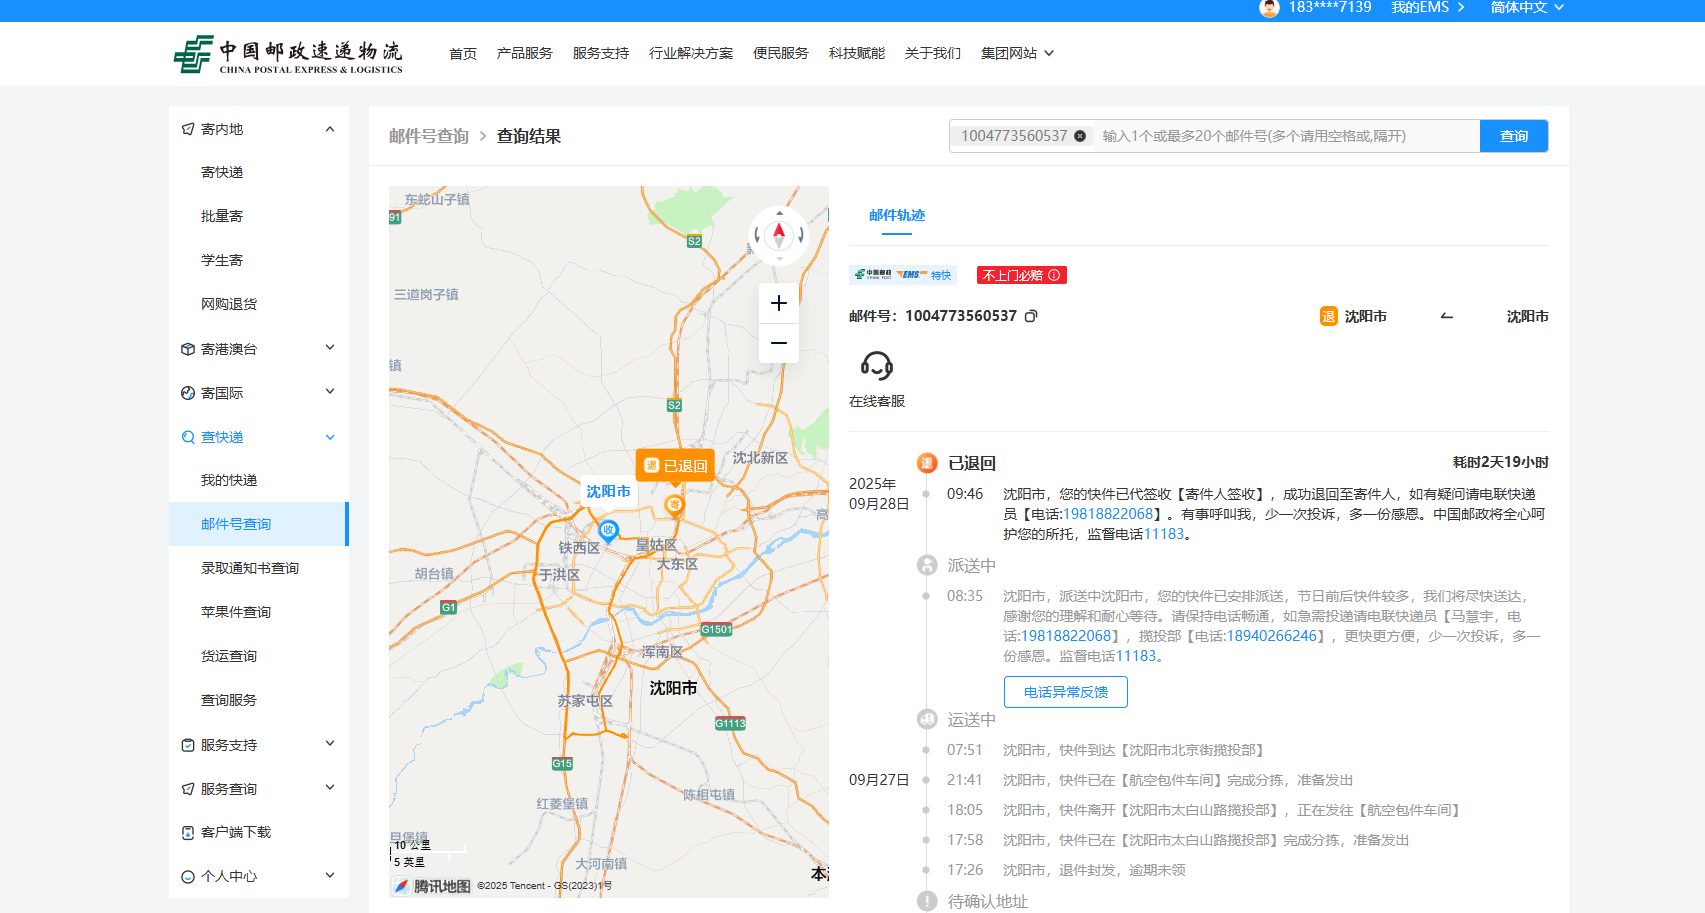Open the 简体中文 language dropdown
The height and width of the screenshot is (913, 1705).
(1526, 8)
